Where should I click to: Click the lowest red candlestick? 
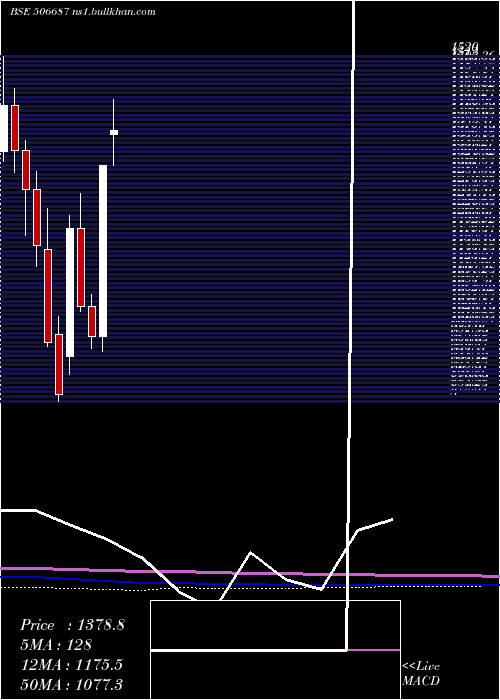pyautogui.click(x=59, y=364)
